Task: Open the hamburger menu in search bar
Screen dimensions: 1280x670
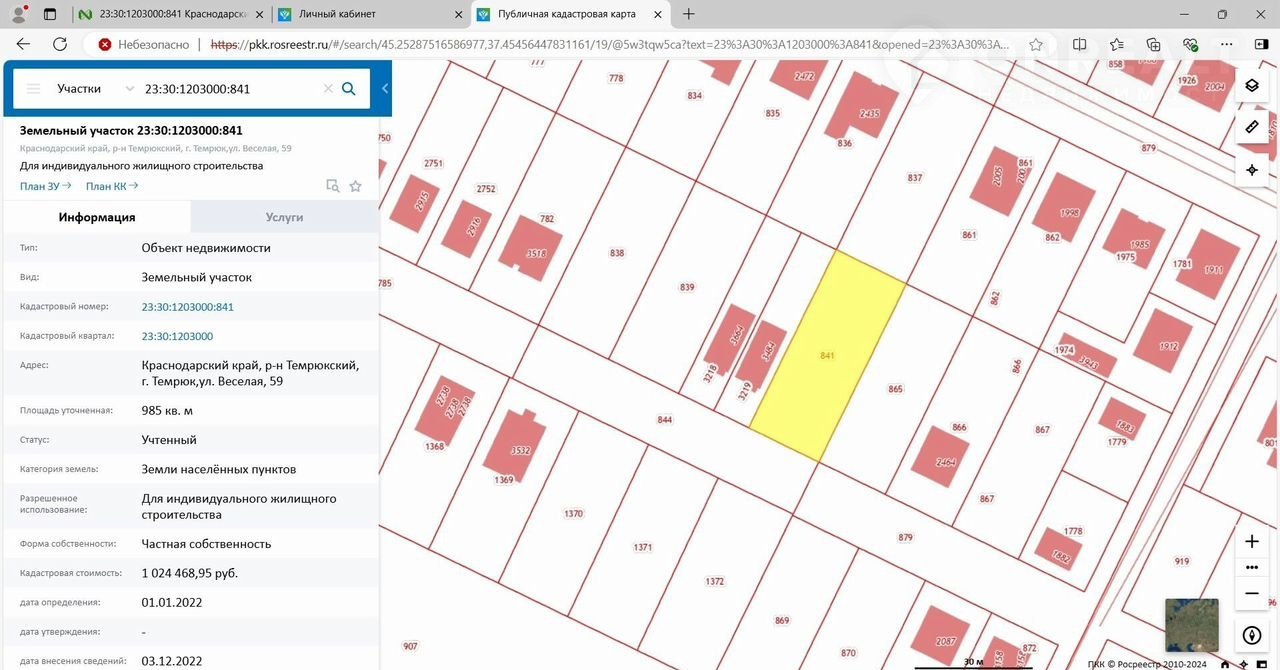Action: coord(33,89)
